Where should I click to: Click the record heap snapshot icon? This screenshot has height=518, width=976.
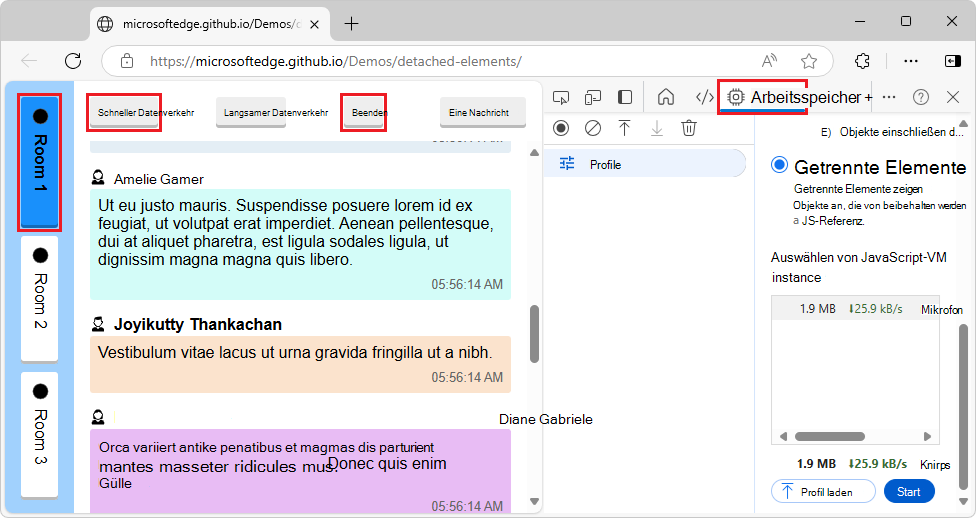click(x=561, y=128)
